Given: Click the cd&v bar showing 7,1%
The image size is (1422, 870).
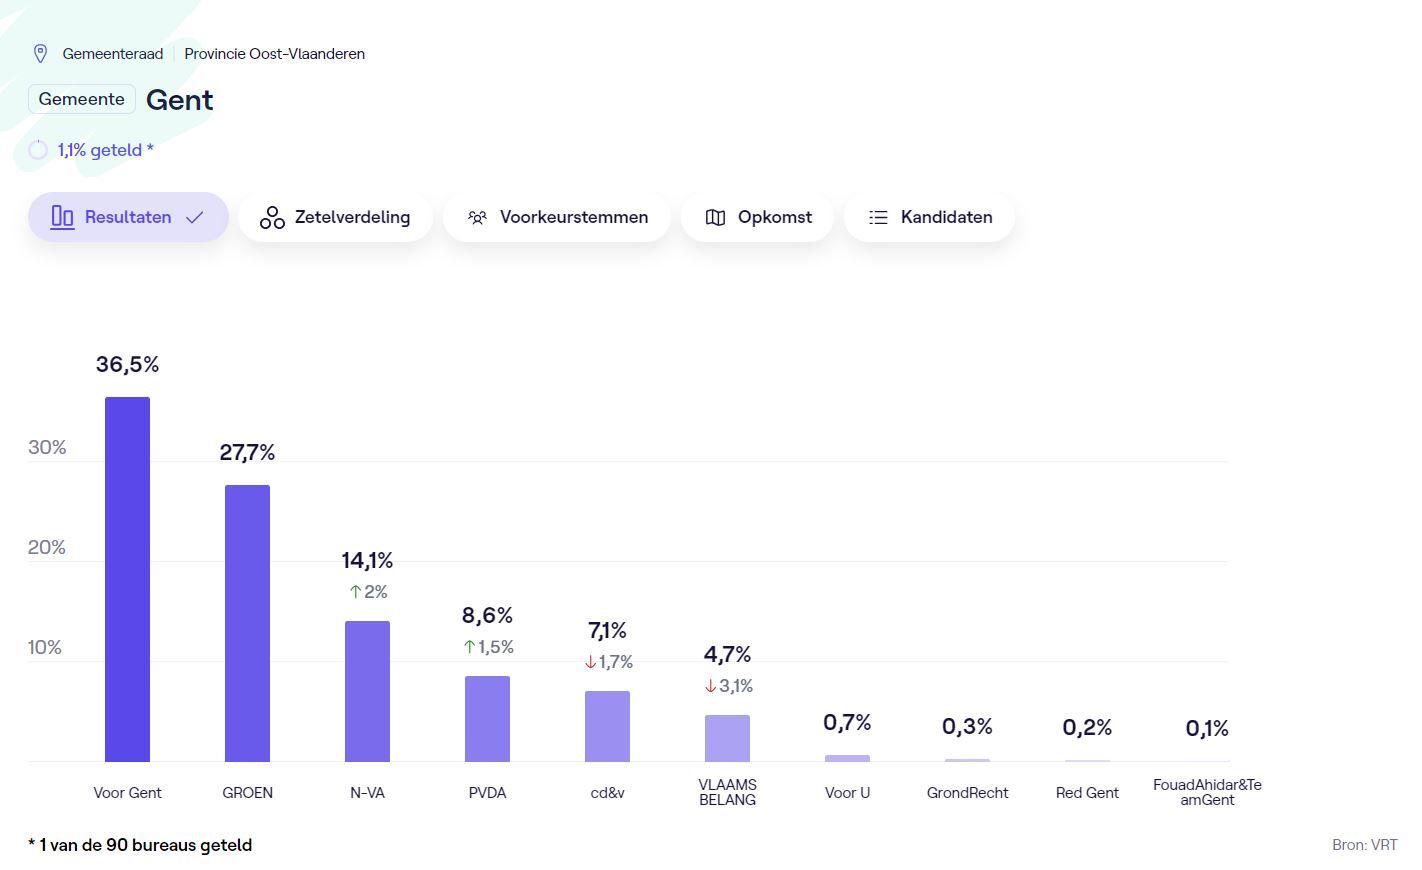Looking at the screenshot, I should 607,726.
